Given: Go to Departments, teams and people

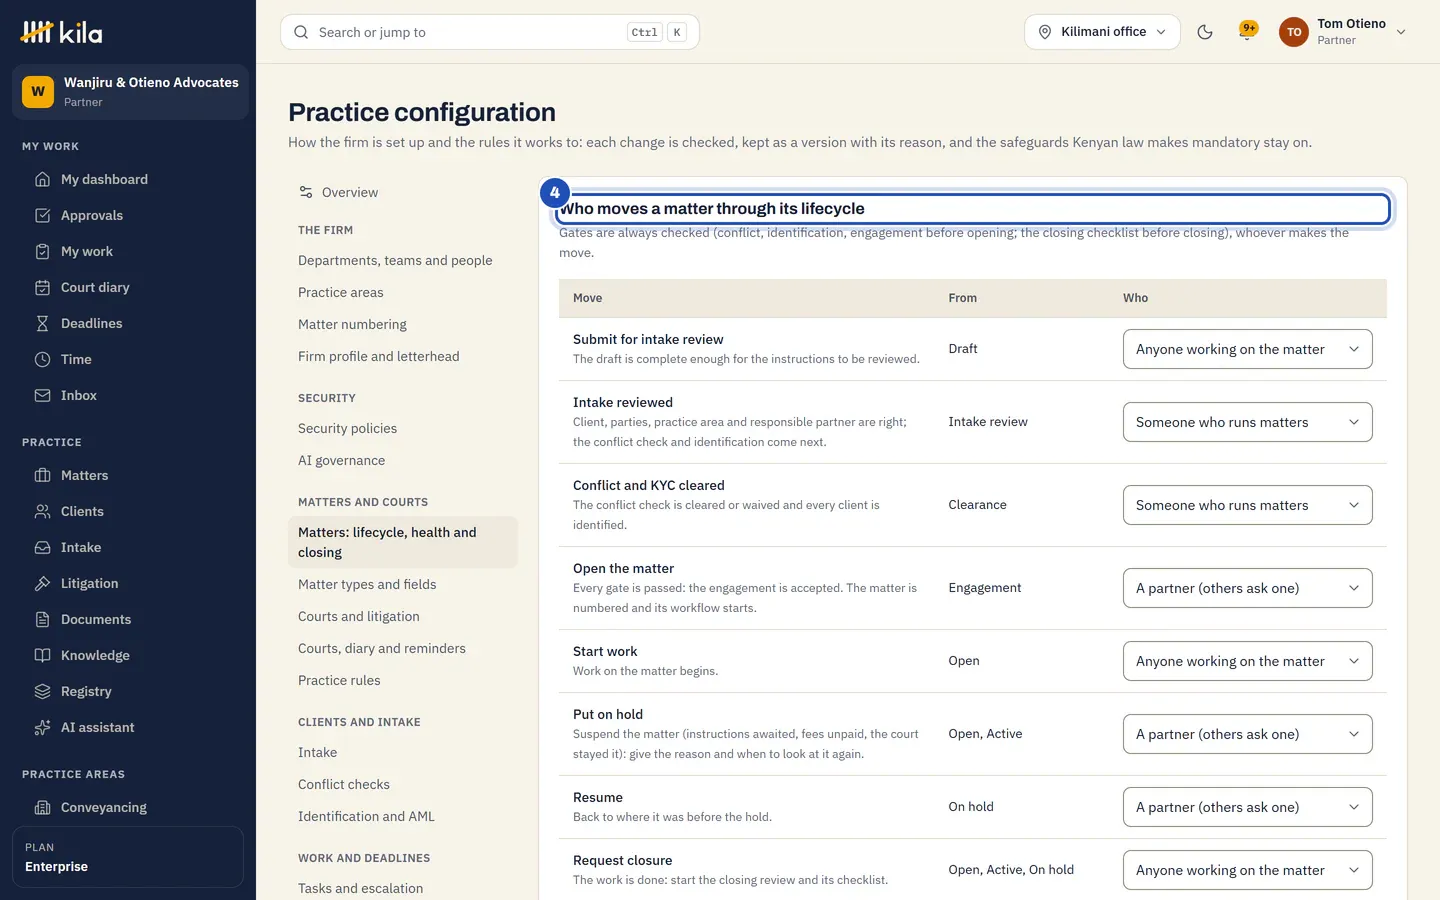Looking at the screenshot, I should tap(403, 260).
